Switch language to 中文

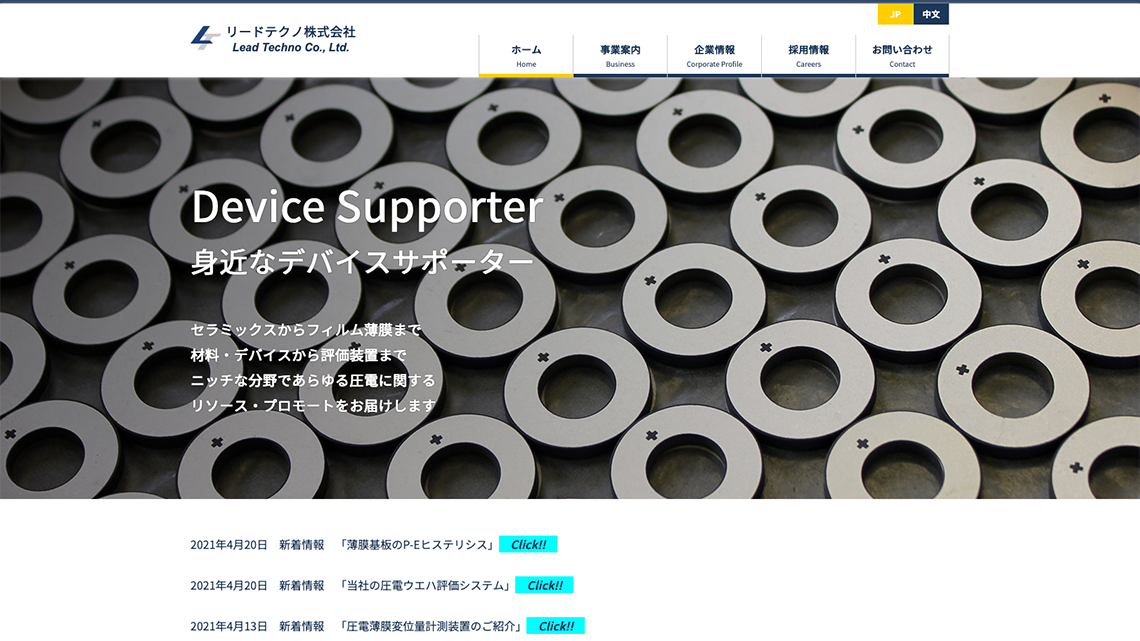pos(930,14)
